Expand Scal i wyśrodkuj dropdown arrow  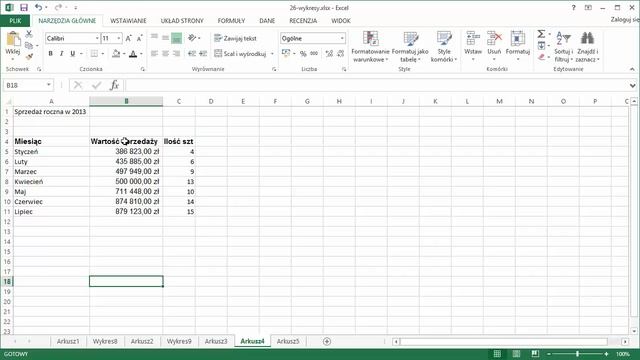[x=272, y=53]
